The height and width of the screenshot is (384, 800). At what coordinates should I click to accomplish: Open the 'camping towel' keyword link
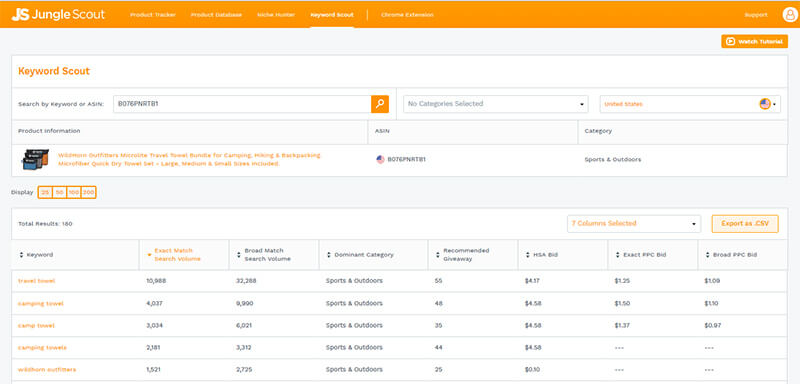click(41, 303)
